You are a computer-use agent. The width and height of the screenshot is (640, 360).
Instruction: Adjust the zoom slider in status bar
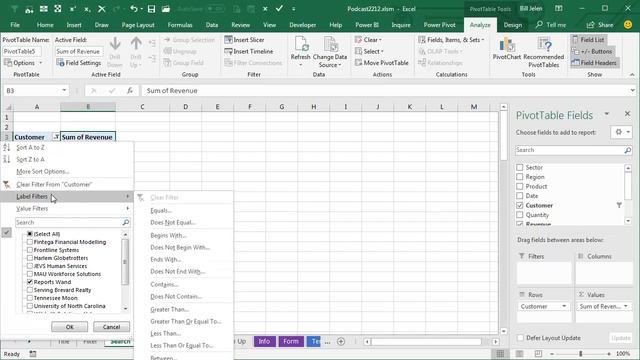(580, 353)
